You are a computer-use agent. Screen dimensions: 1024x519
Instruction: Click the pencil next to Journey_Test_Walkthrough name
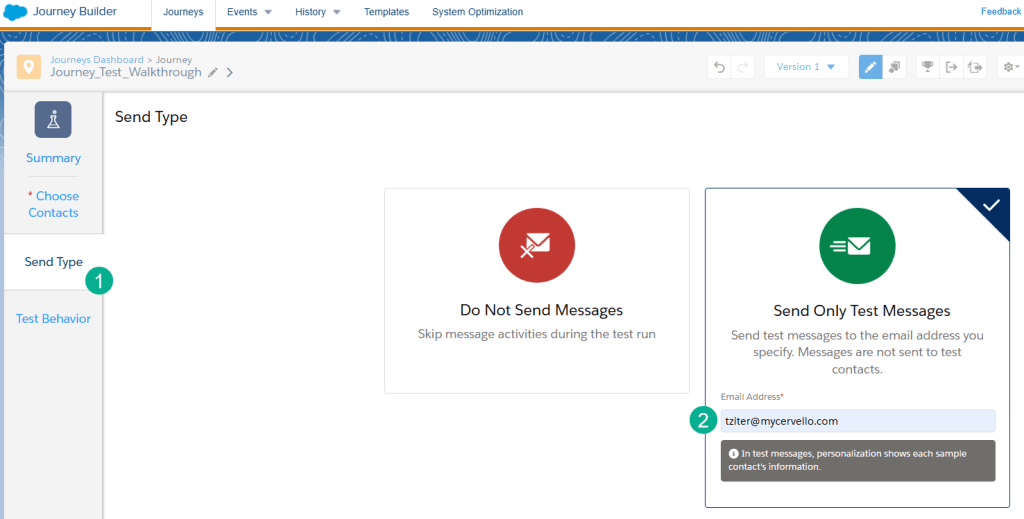coord(212,72)
